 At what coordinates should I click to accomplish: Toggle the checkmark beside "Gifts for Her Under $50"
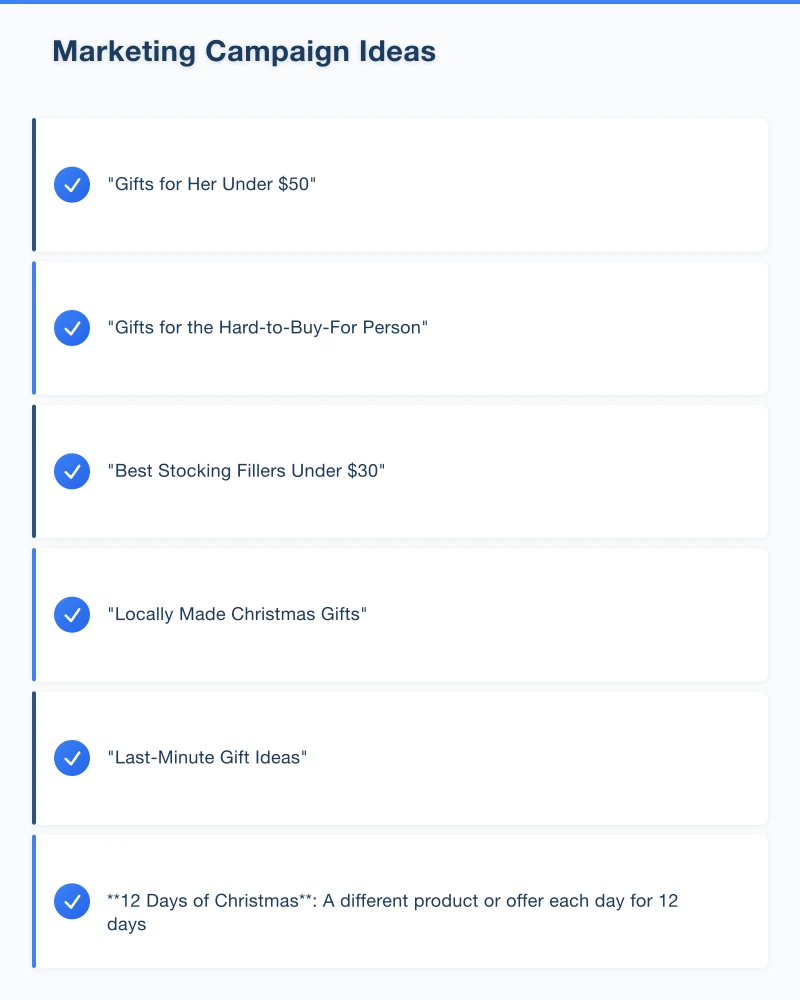click(x=72, y=185)
